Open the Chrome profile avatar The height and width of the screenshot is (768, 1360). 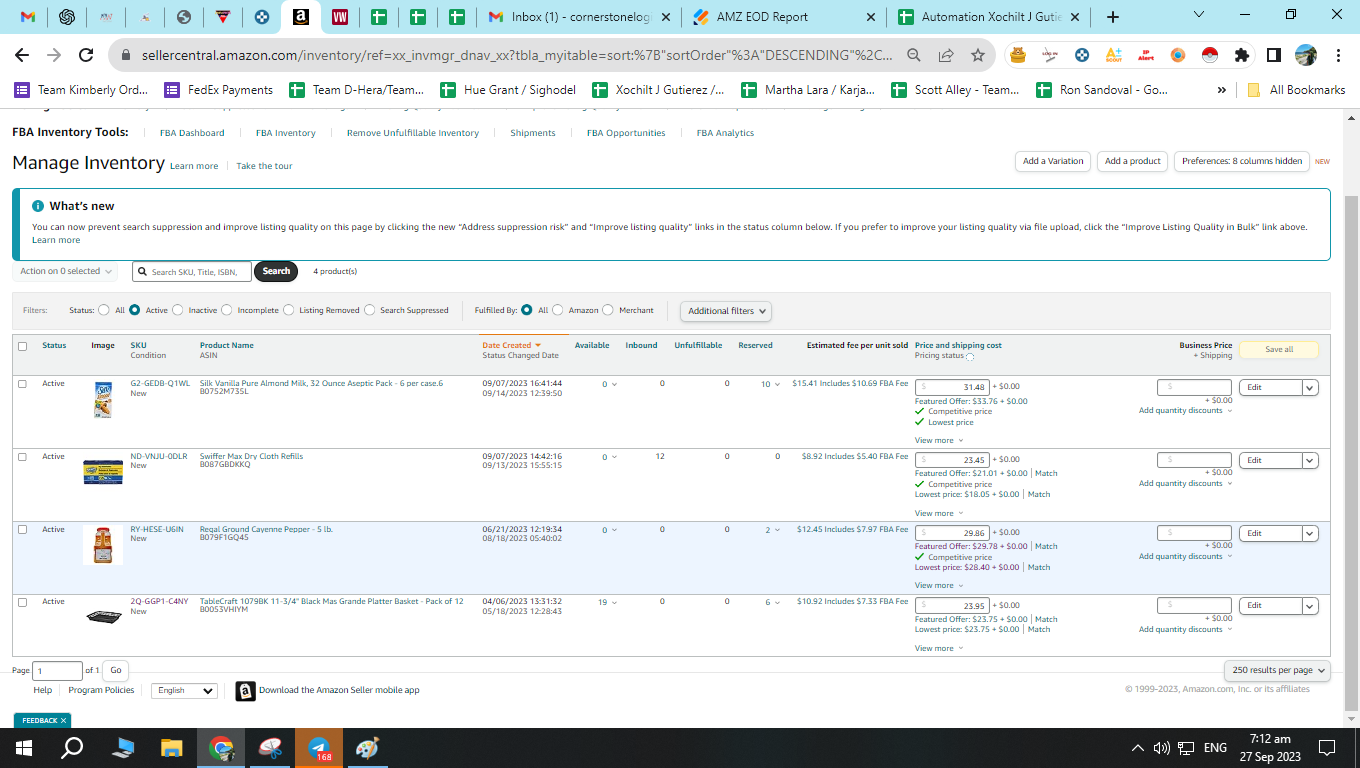coord(1306,55)
